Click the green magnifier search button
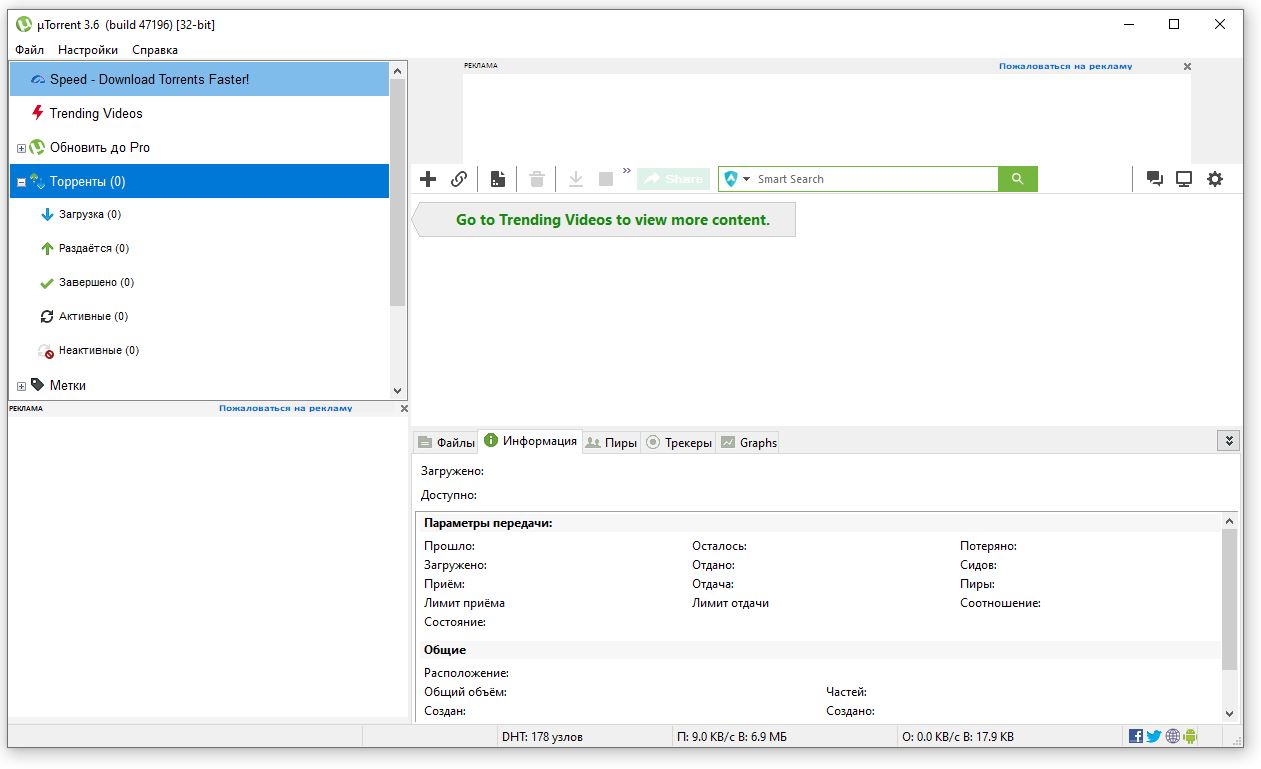Image resolution: width=1261 pixels, height=769 pixels. click(x=1018, y=179)
